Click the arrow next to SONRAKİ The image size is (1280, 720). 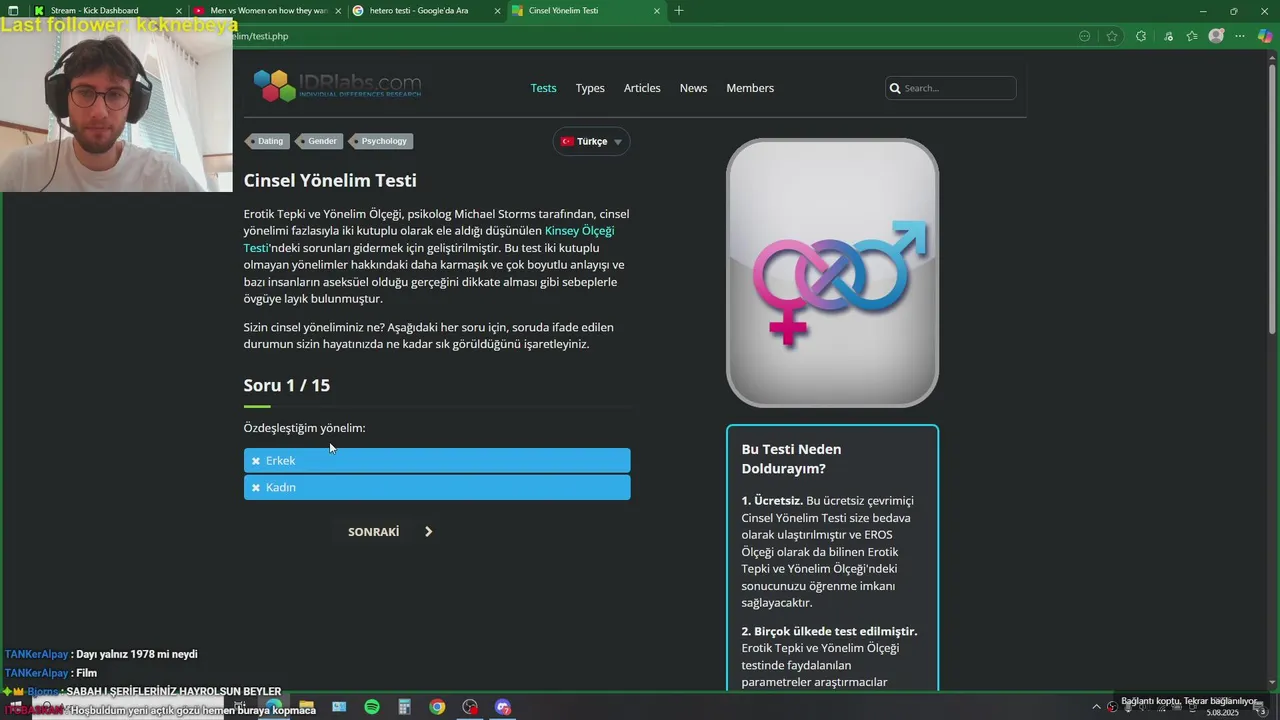pos(428,532)
